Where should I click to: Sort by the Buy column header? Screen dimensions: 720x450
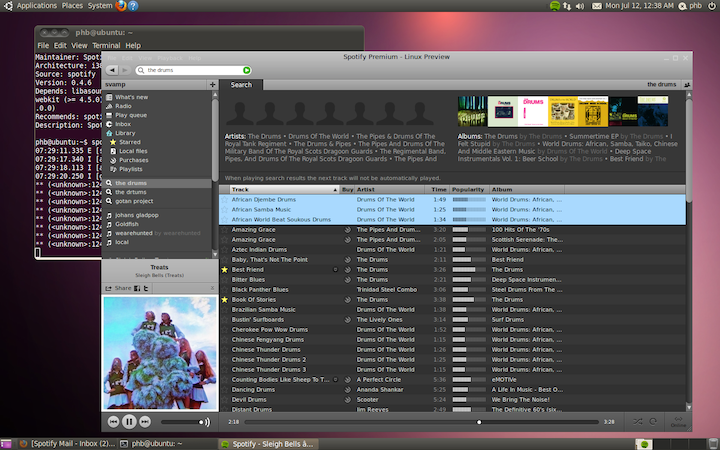(x=347, y=189)
